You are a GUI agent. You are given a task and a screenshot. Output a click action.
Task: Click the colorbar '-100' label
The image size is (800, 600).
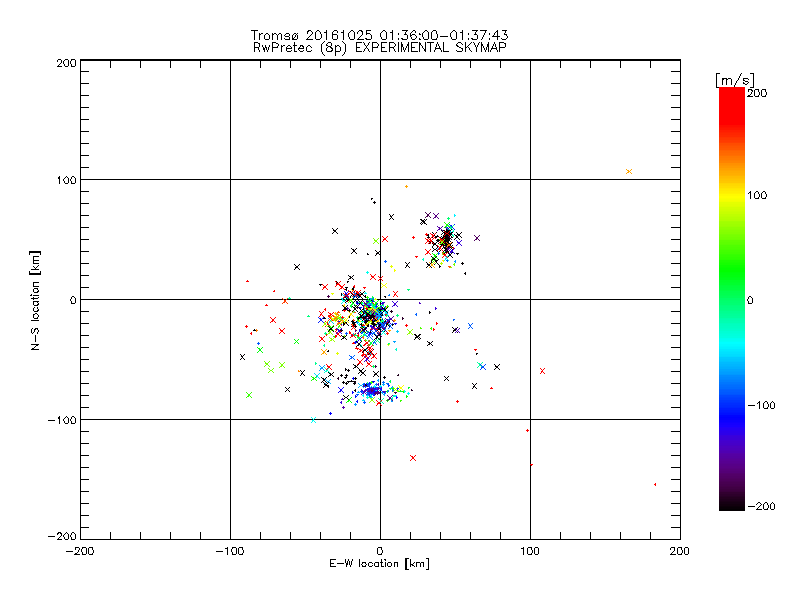point(761,405)
